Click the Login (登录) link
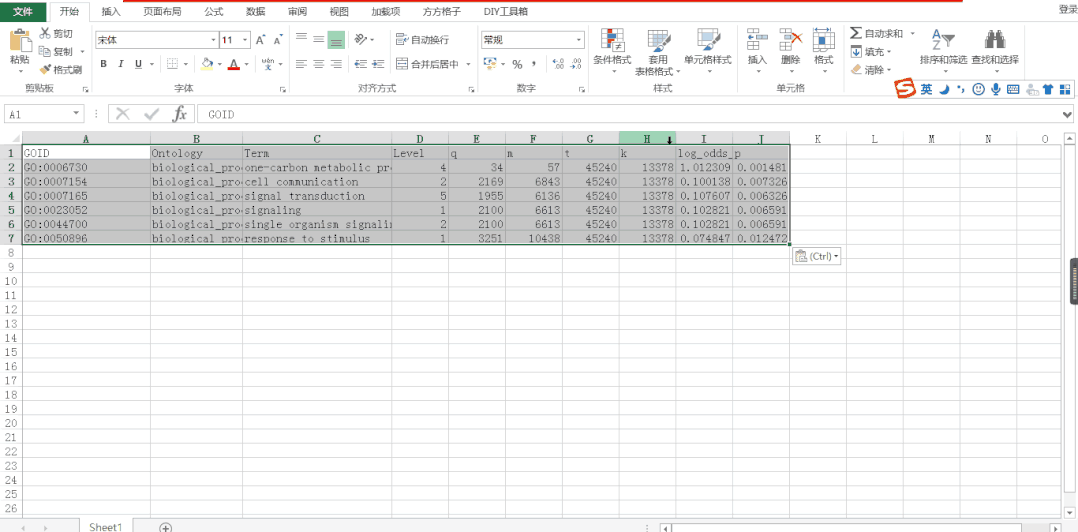This screenshot has width=1078, height=532. pyautogui.click(x=1067, y=10)
